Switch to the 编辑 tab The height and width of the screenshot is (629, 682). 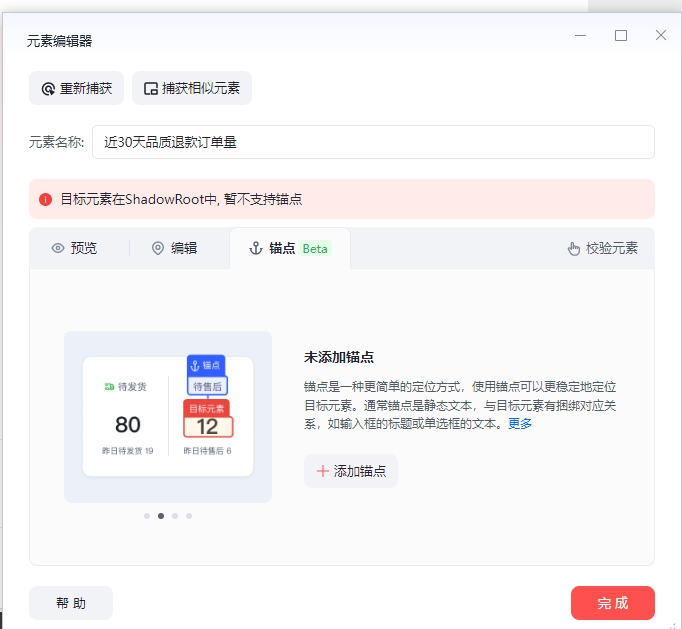(x=175, y=248)
